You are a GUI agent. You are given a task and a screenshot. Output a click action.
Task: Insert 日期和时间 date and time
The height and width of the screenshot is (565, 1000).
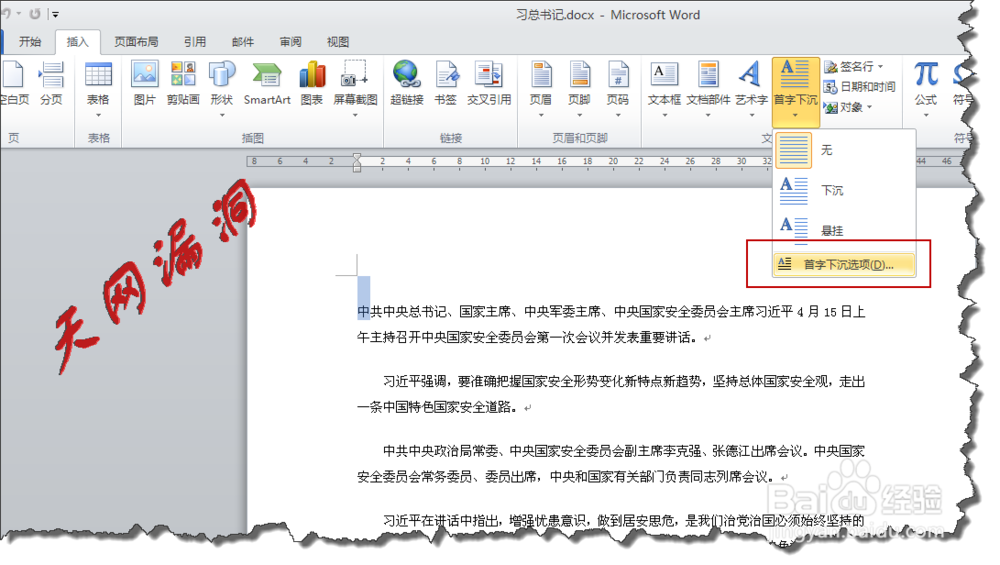pos(860,87)
